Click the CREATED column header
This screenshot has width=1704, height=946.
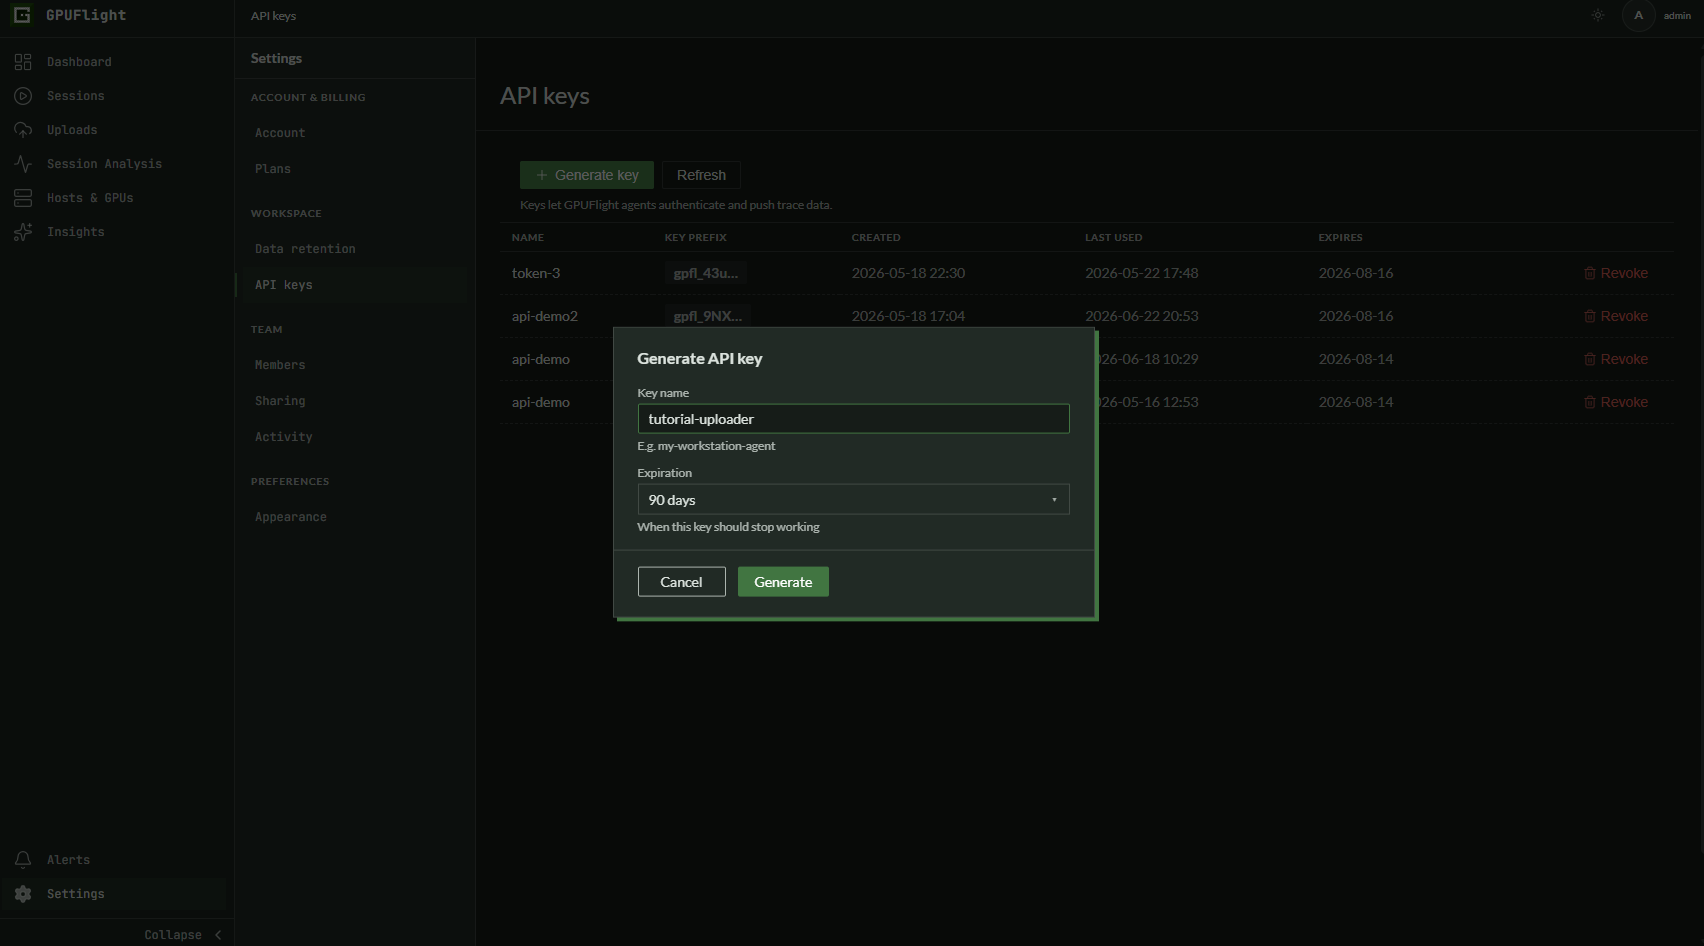pyautogui.click(x=876, y=238)
